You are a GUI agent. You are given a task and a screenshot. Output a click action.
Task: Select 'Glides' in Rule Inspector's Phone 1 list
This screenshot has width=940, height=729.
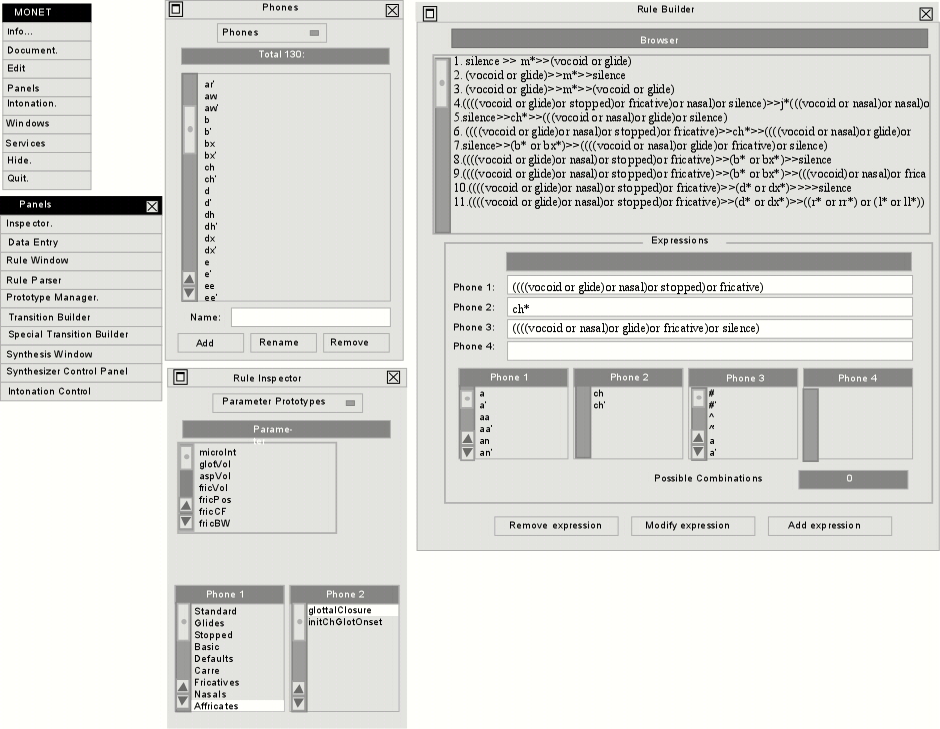[x=209, y=623]
